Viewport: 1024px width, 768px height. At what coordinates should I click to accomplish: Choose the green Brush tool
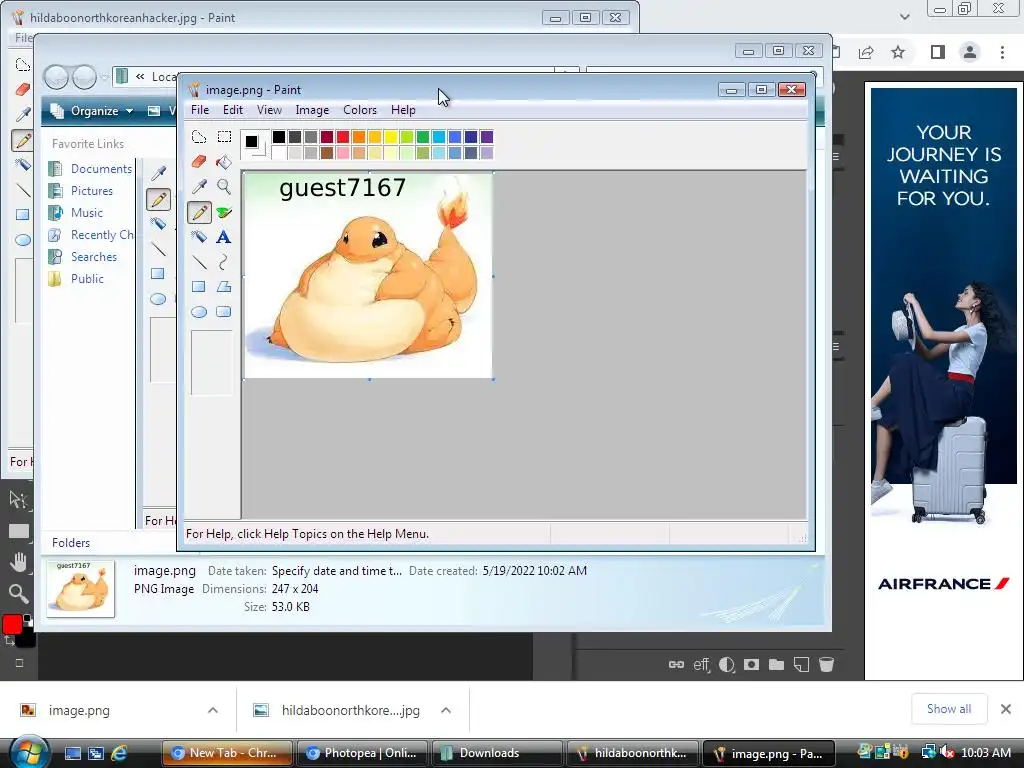click(x=224, y=212)
